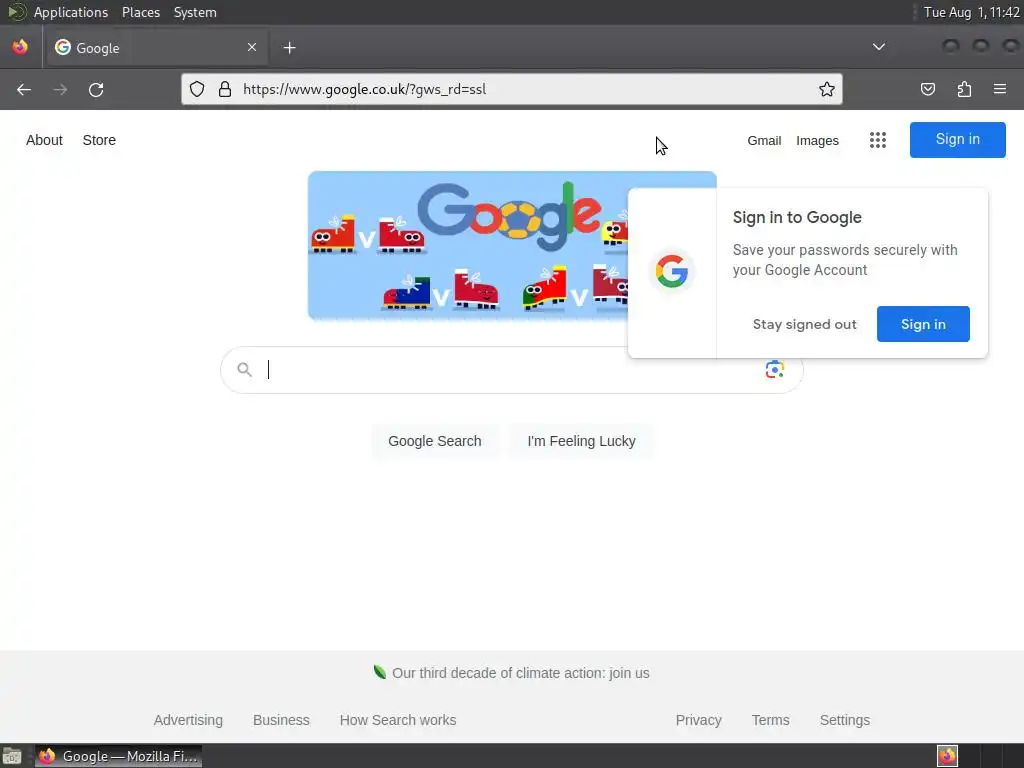
Task: Open the Terms footer link
Action: (x=770, y=720)
